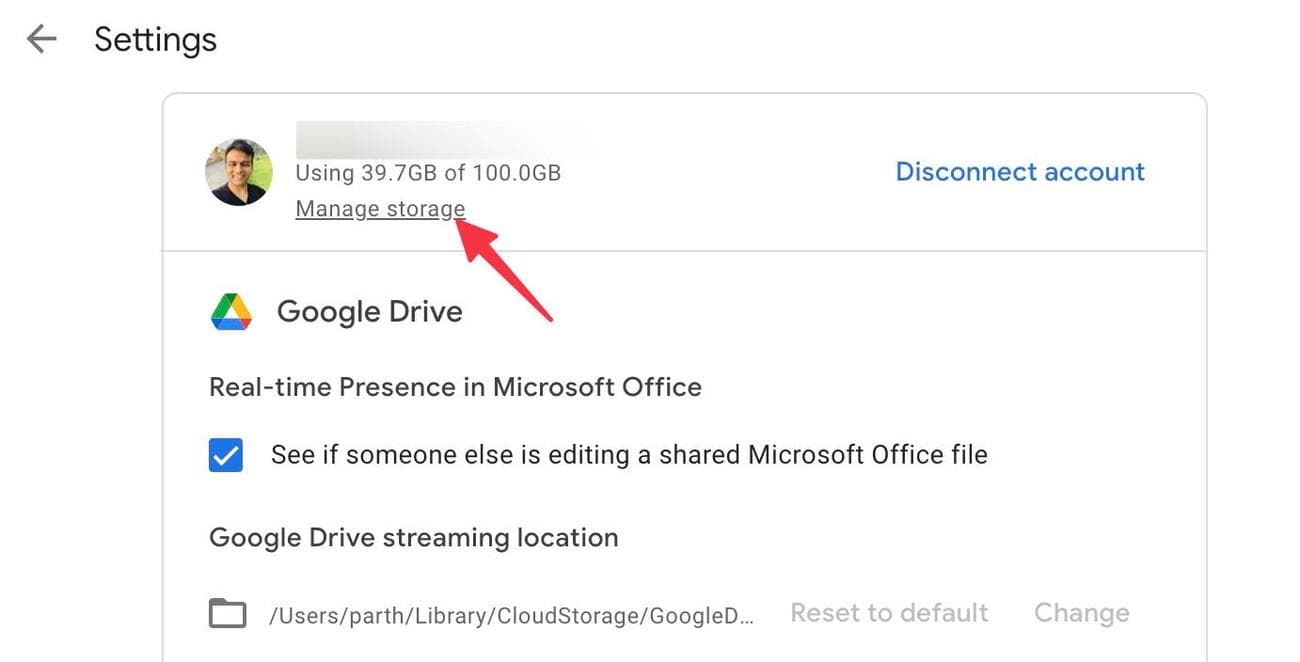Open Manage storage

click(x=380, y=208)
